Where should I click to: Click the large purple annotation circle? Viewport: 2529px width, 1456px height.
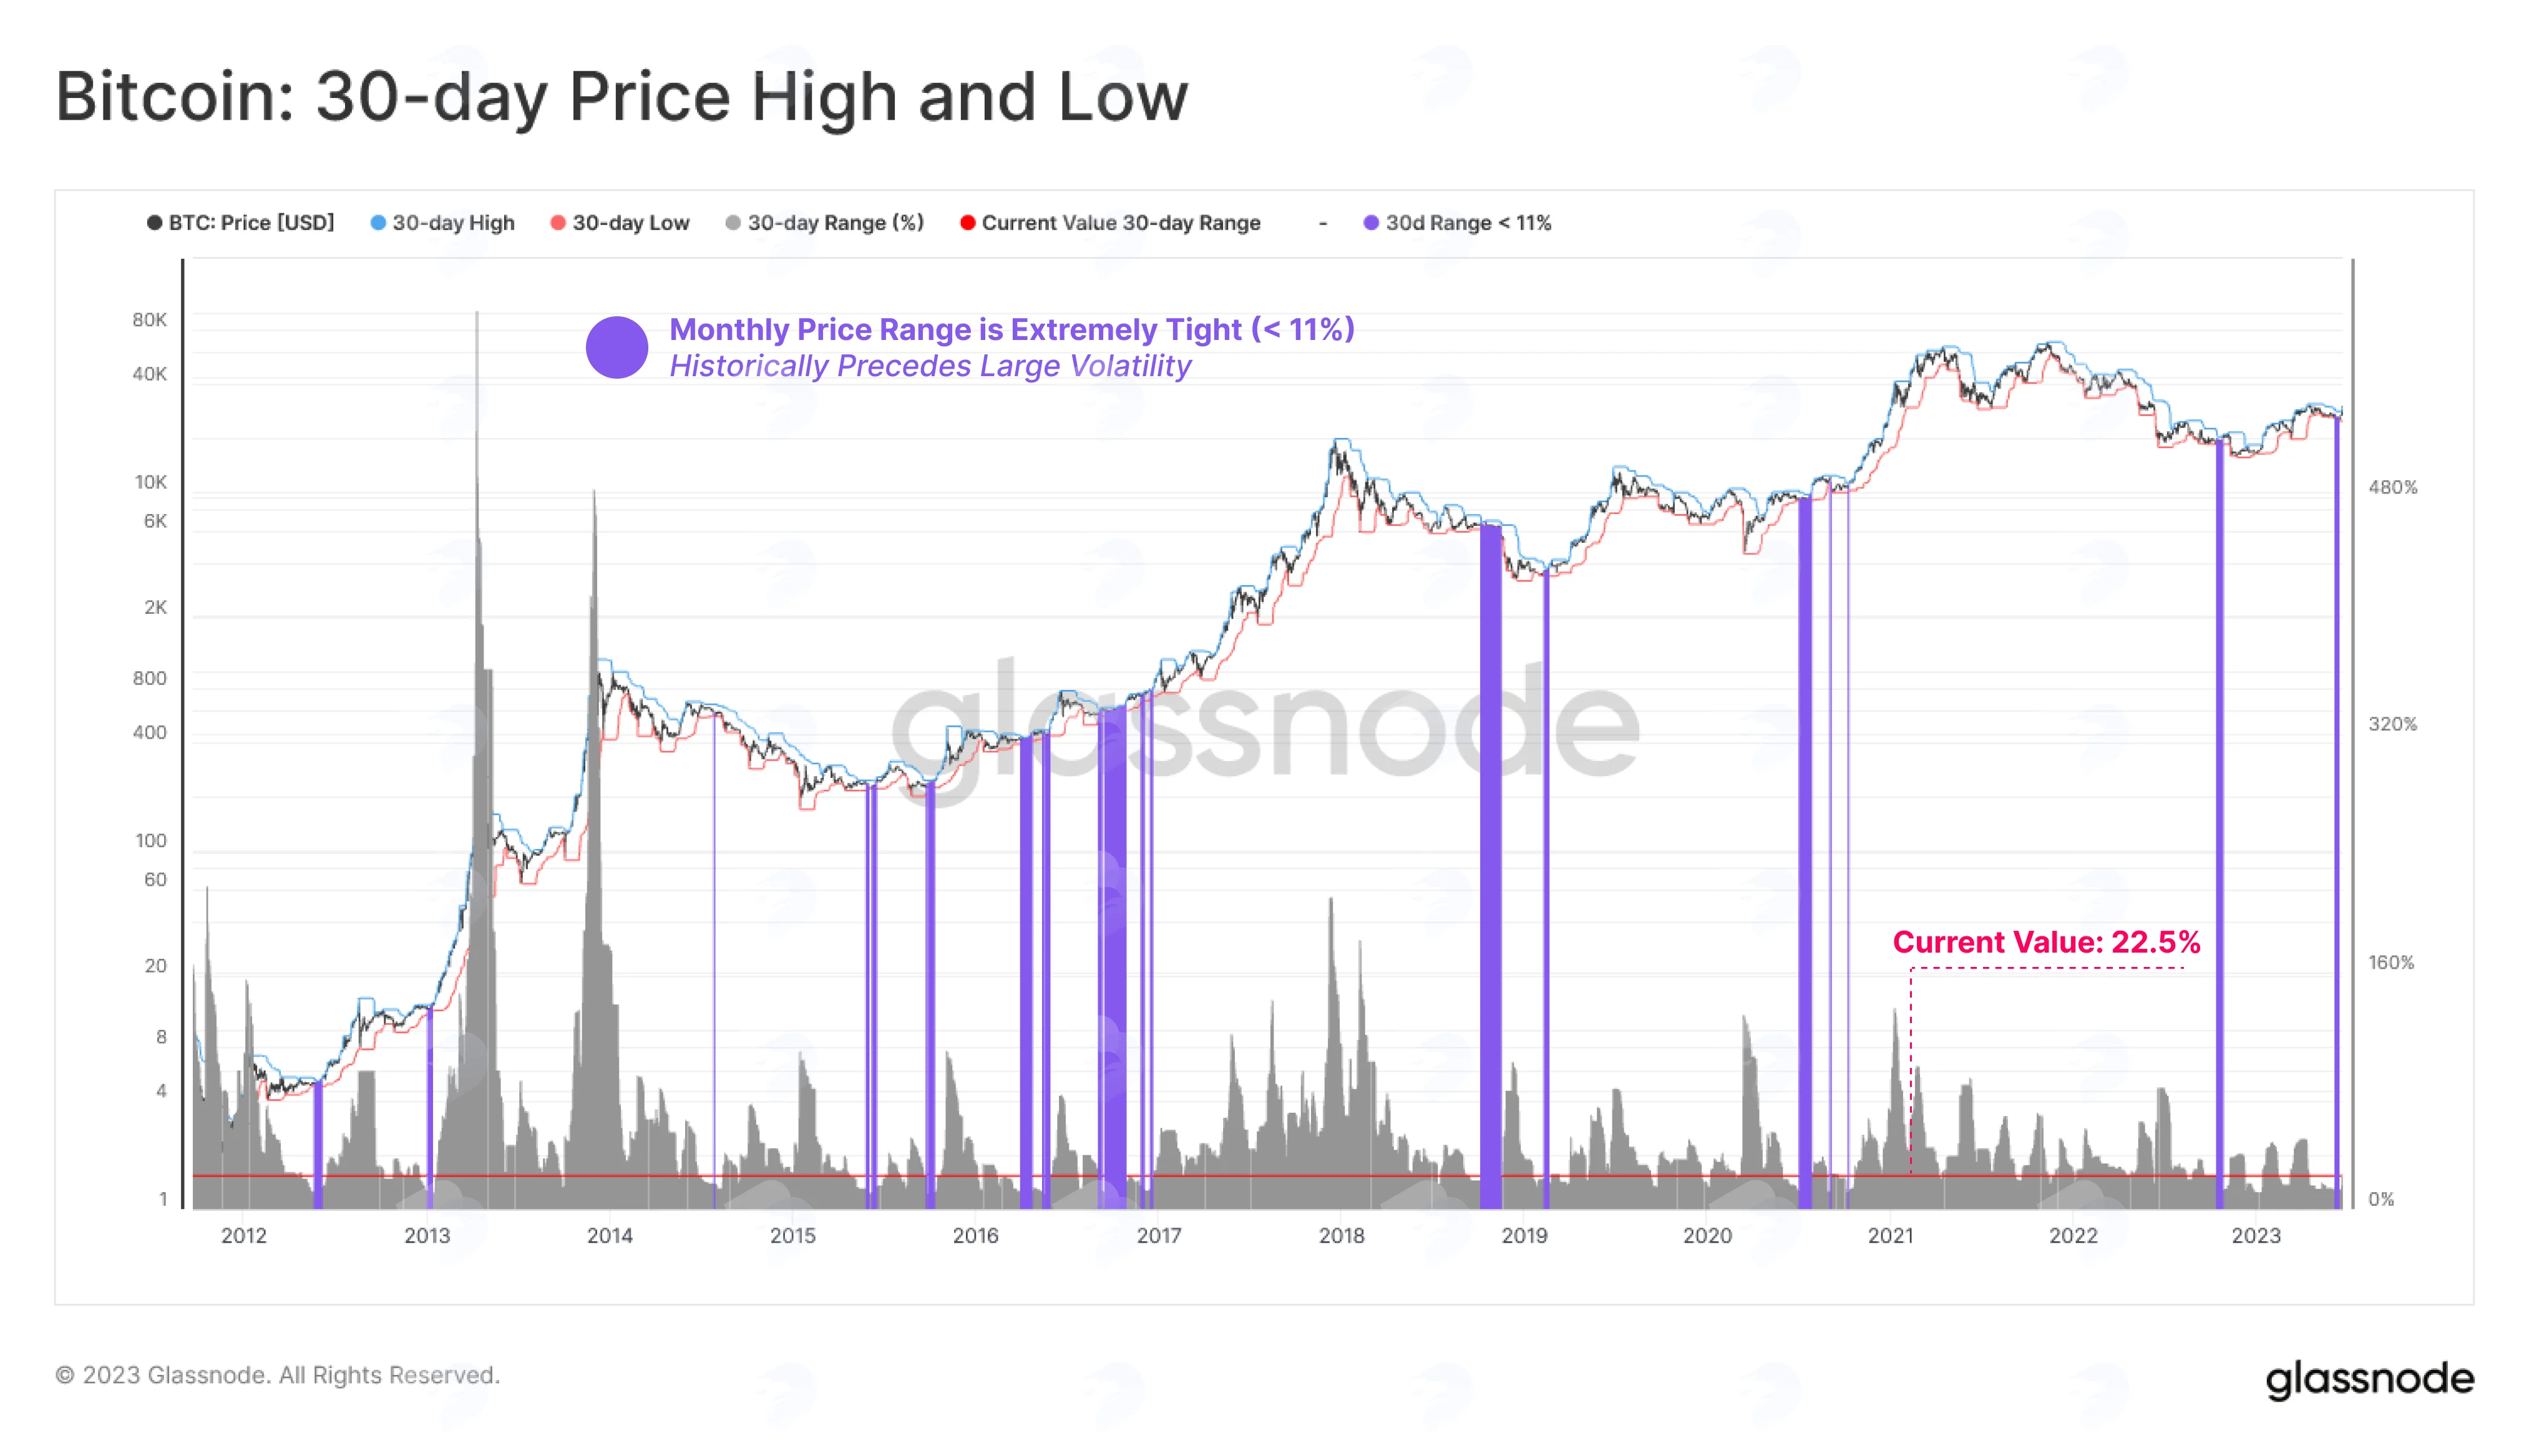coord(617,347)
